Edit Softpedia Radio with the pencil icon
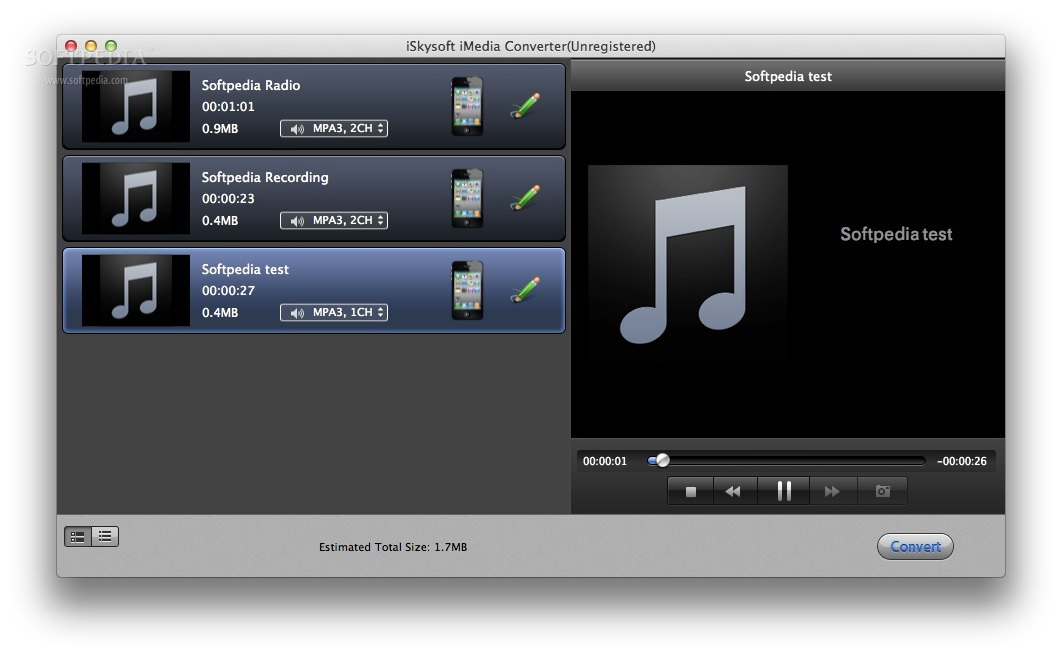This screenshot has height=656, width=1062. coord(526,106)
